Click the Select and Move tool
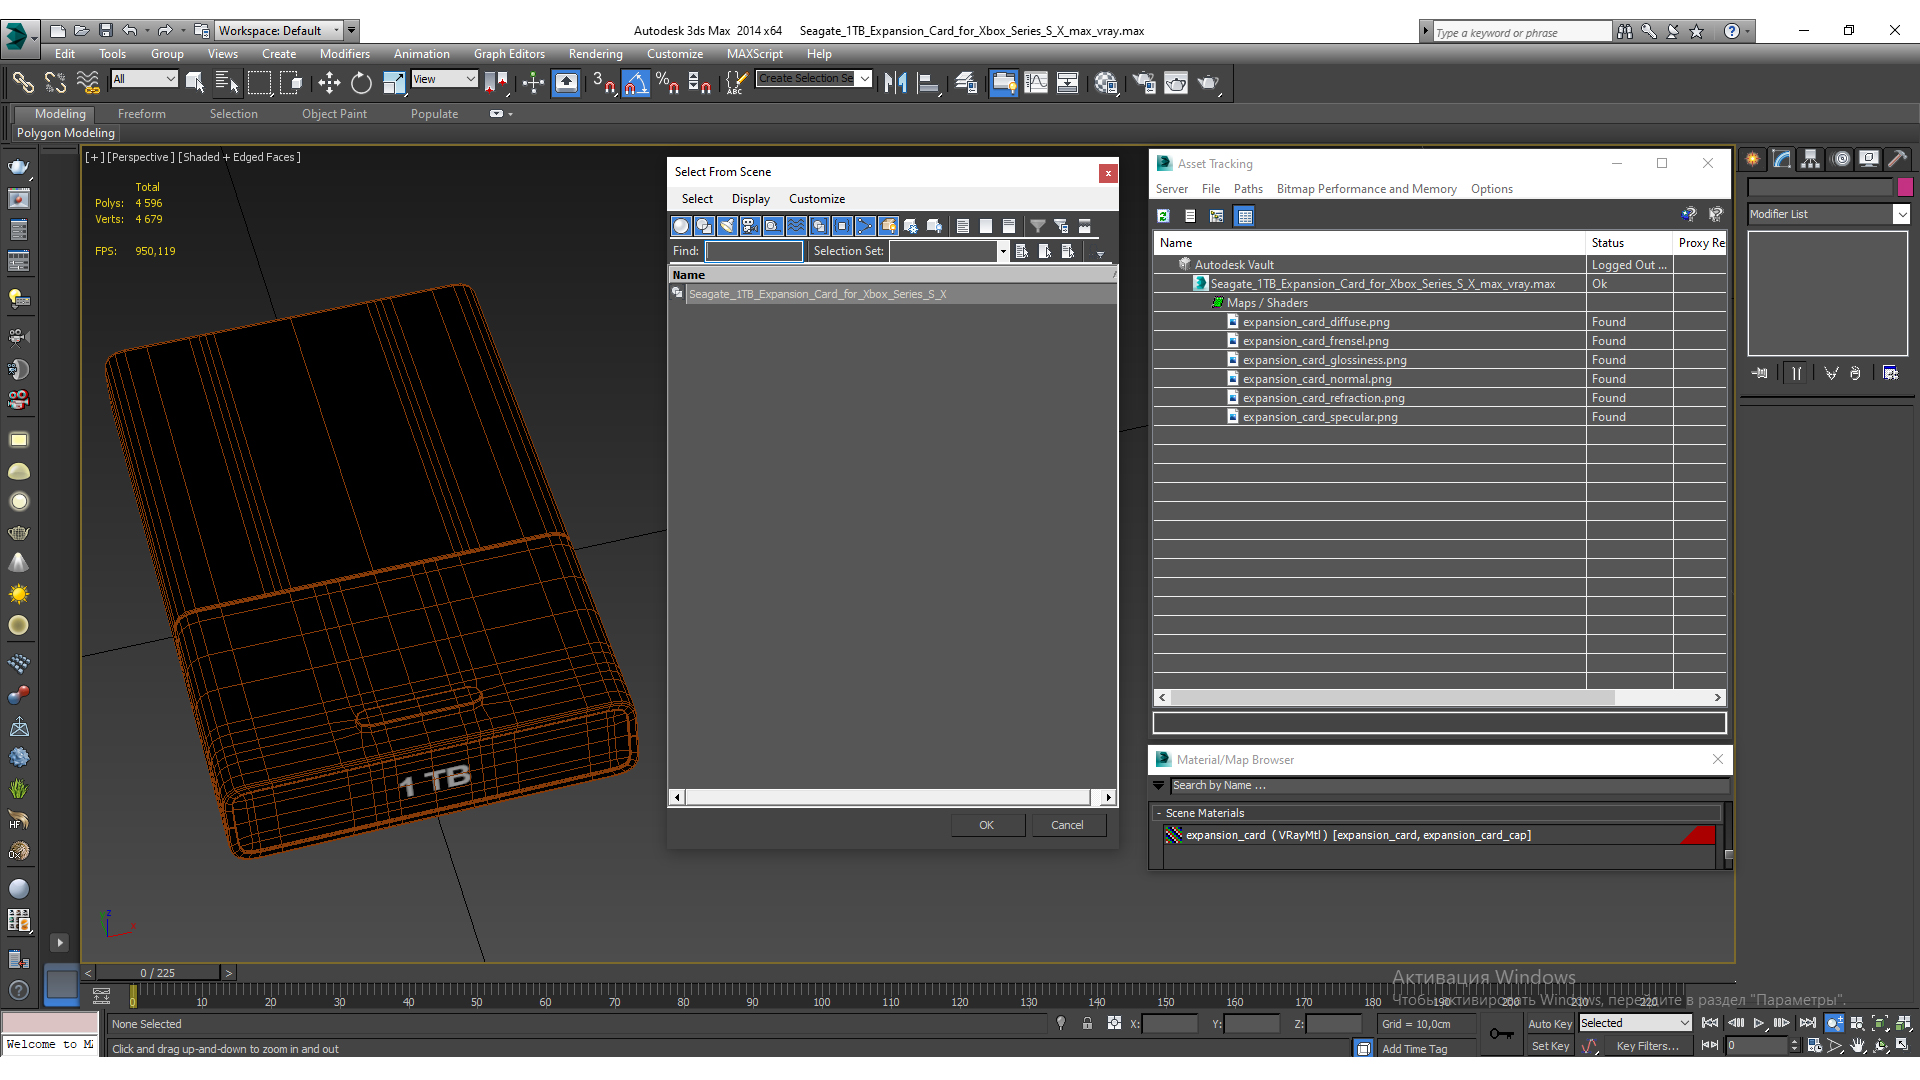Viewport: 1920px width, 1080px height. [329, 83]
